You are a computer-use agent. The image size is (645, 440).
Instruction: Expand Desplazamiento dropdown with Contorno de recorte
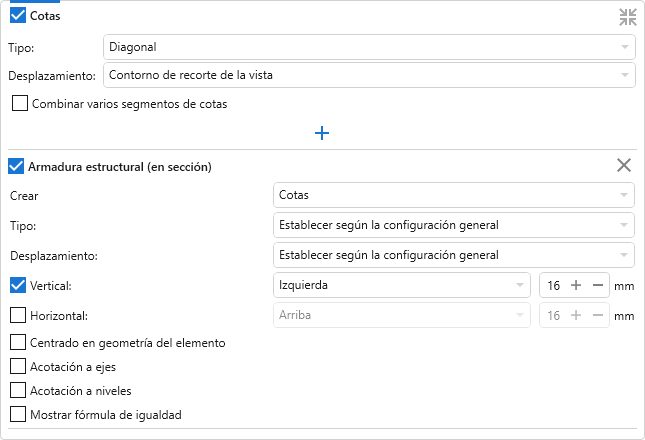pos(369,75)
